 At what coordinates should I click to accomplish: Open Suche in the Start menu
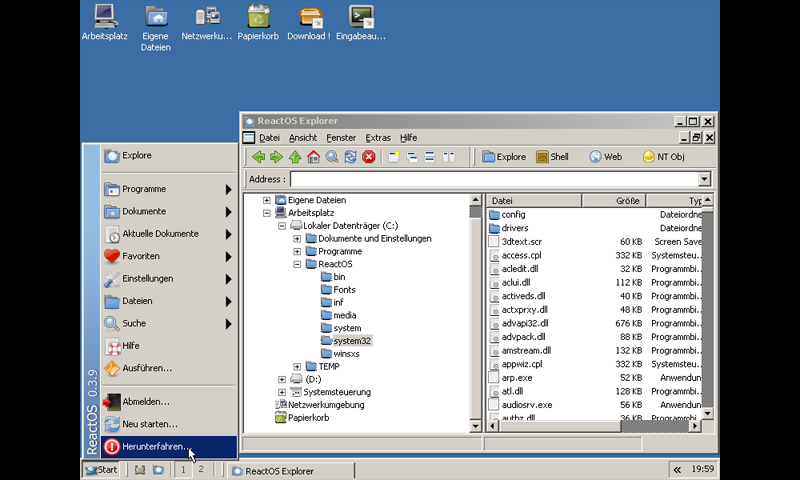point(169,324)
